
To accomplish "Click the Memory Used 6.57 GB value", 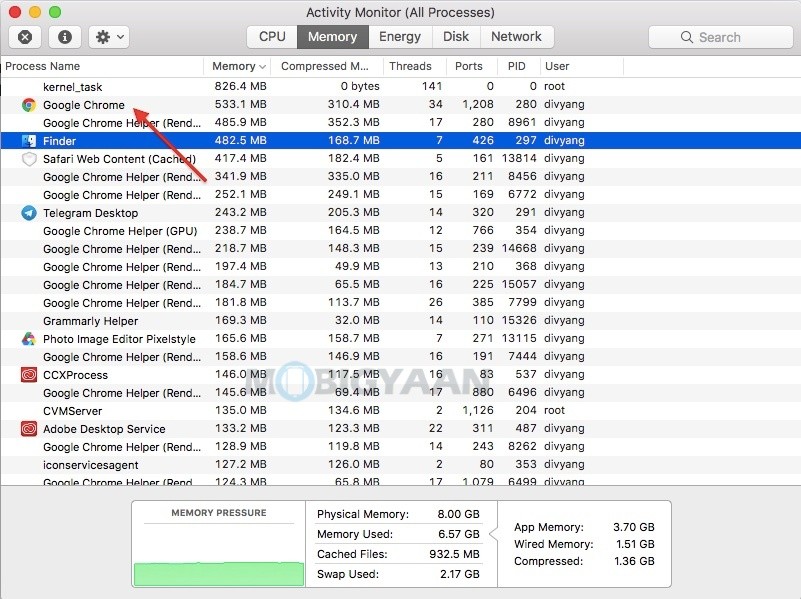I will coord(459,534).
